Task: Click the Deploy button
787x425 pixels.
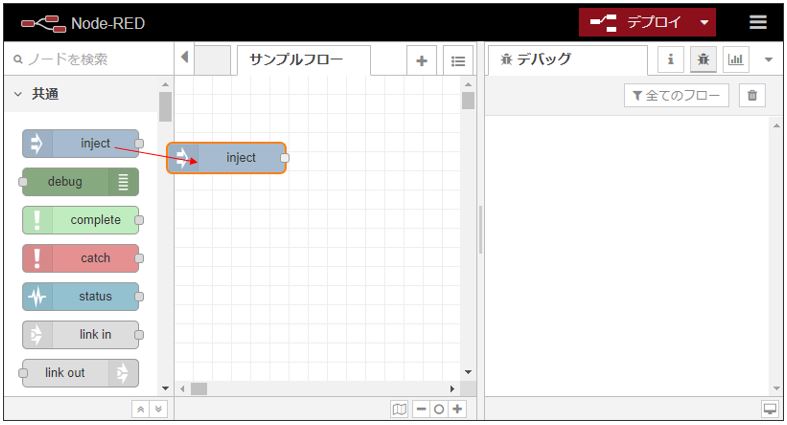Action: coord(638,23)
